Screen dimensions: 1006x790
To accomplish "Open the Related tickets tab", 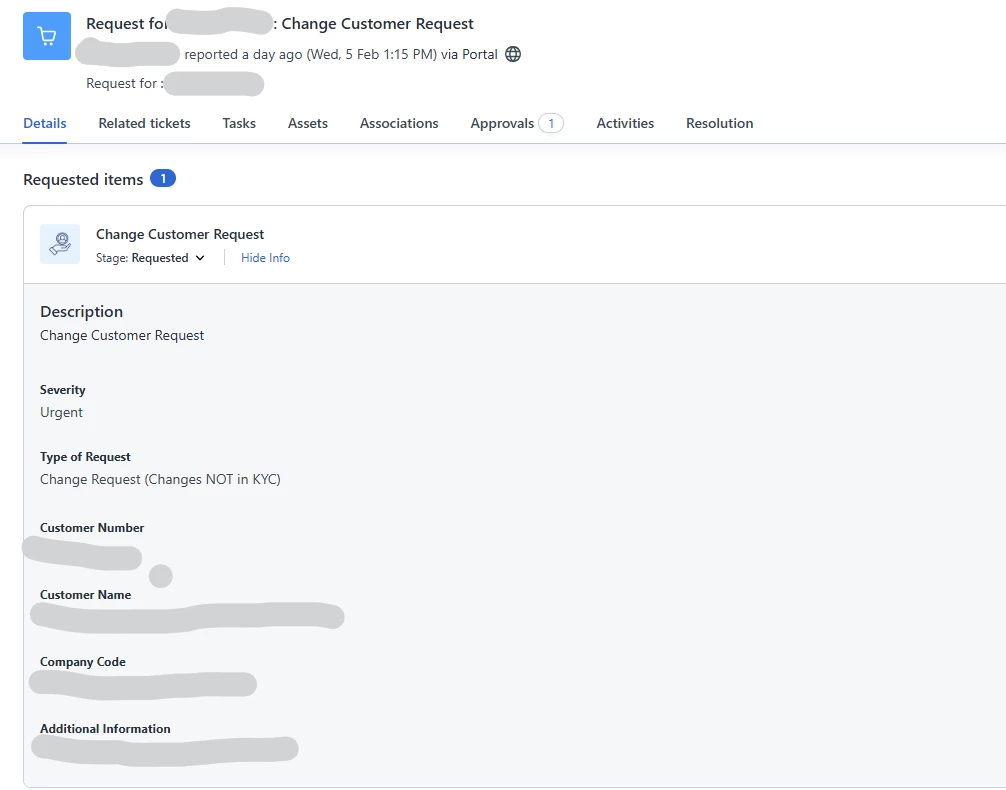I will pos(144,123).
